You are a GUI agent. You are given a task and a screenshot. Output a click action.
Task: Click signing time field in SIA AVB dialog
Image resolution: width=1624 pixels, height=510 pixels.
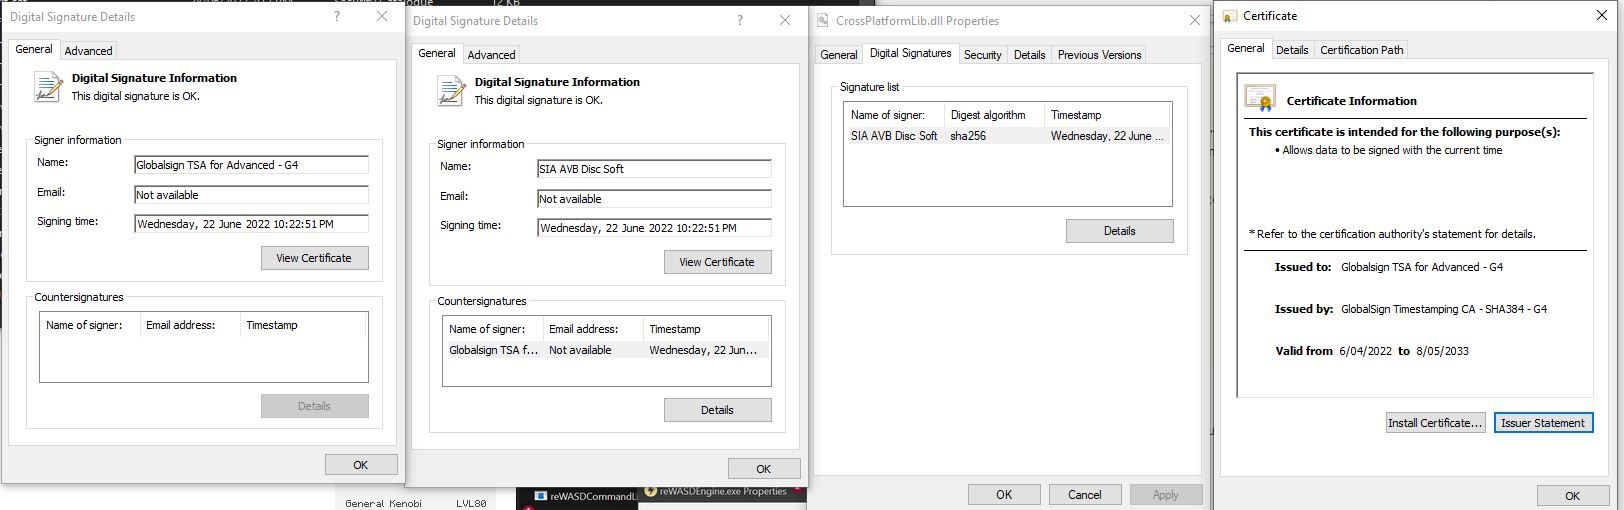click(x=654, y=228)
